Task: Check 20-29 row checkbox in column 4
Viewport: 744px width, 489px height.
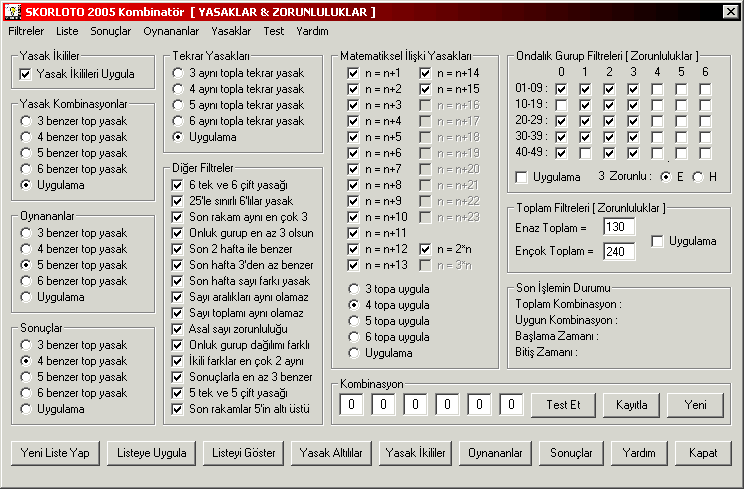Action: (x=657, y=121)
